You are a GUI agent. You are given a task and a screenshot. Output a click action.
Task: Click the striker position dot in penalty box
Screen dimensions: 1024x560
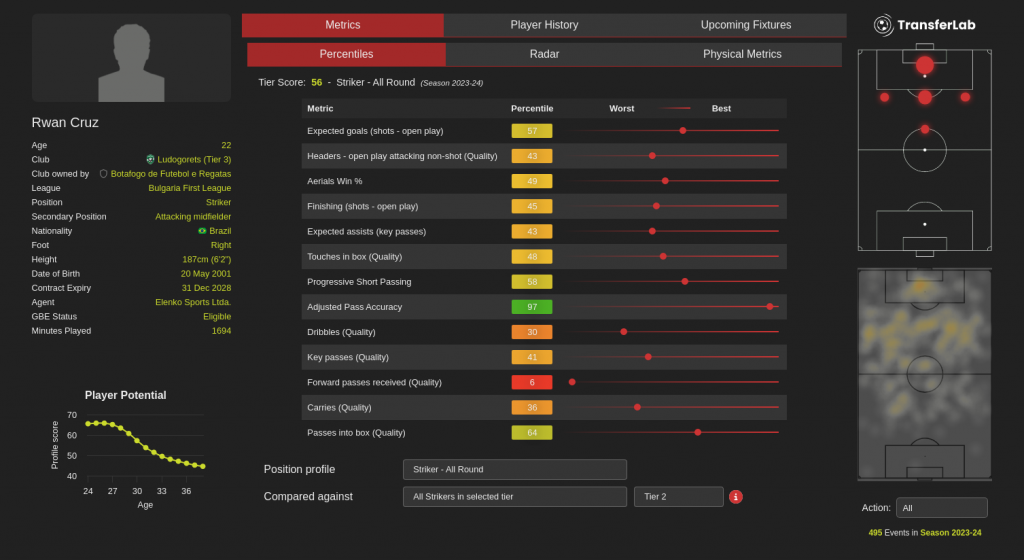point(924,66)
